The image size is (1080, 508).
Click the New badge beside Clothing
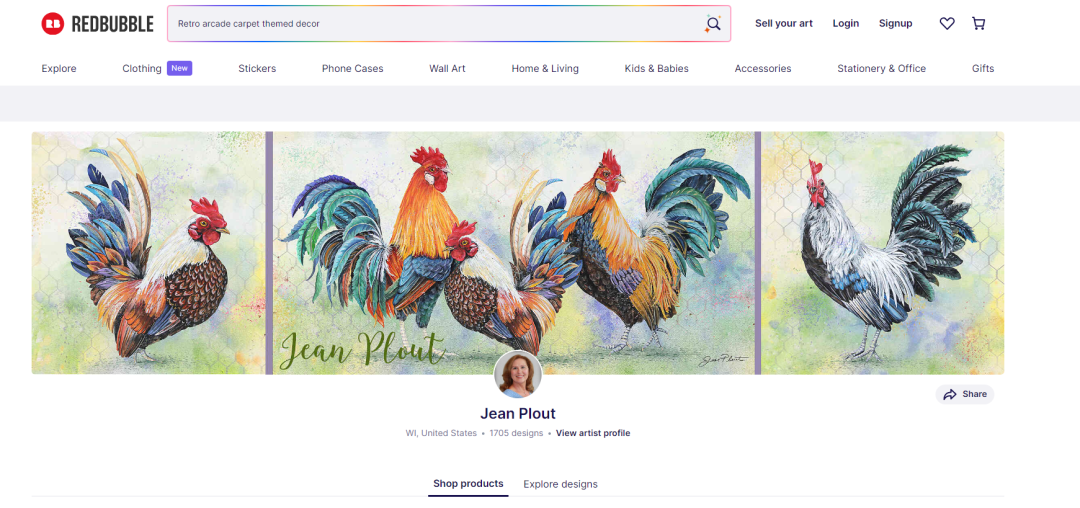179,68
